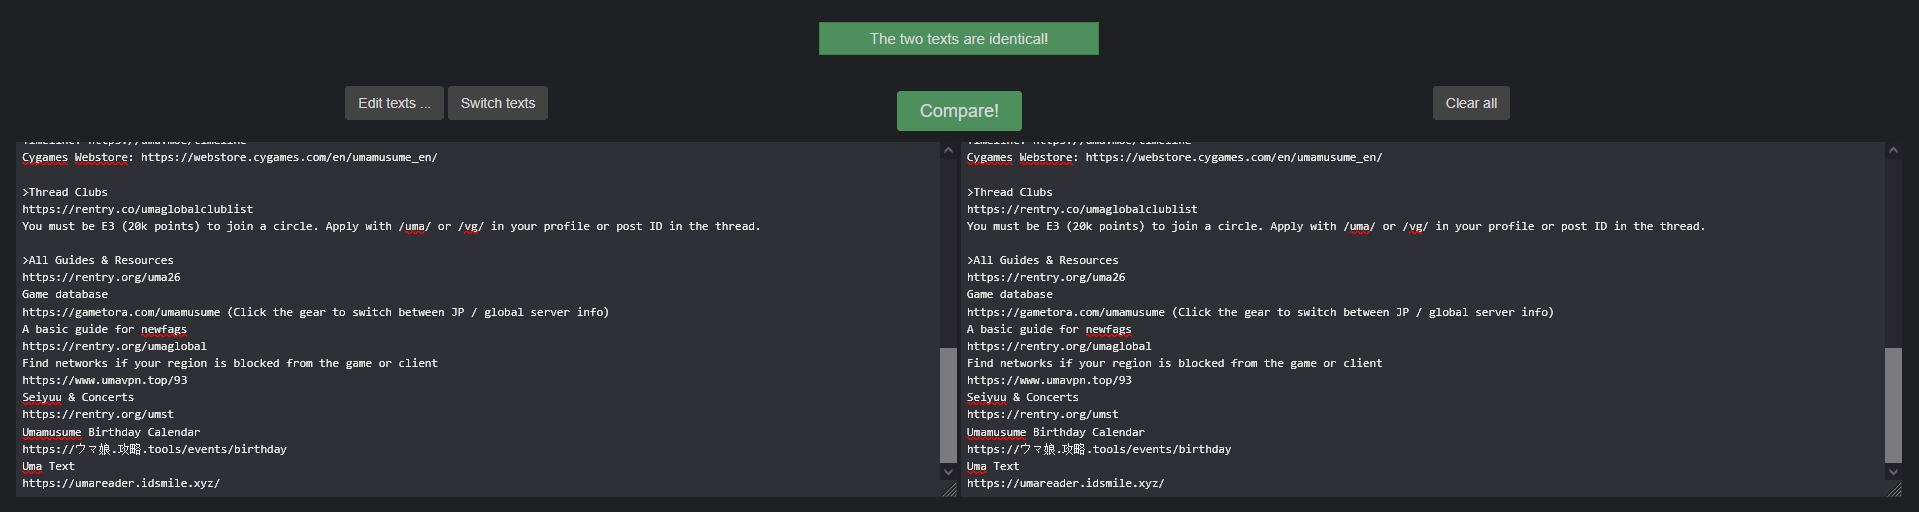Click 'Uma Text' line in left text
Image resolution: width=1919 pixels, height=512 pixels.
[48, 466]
